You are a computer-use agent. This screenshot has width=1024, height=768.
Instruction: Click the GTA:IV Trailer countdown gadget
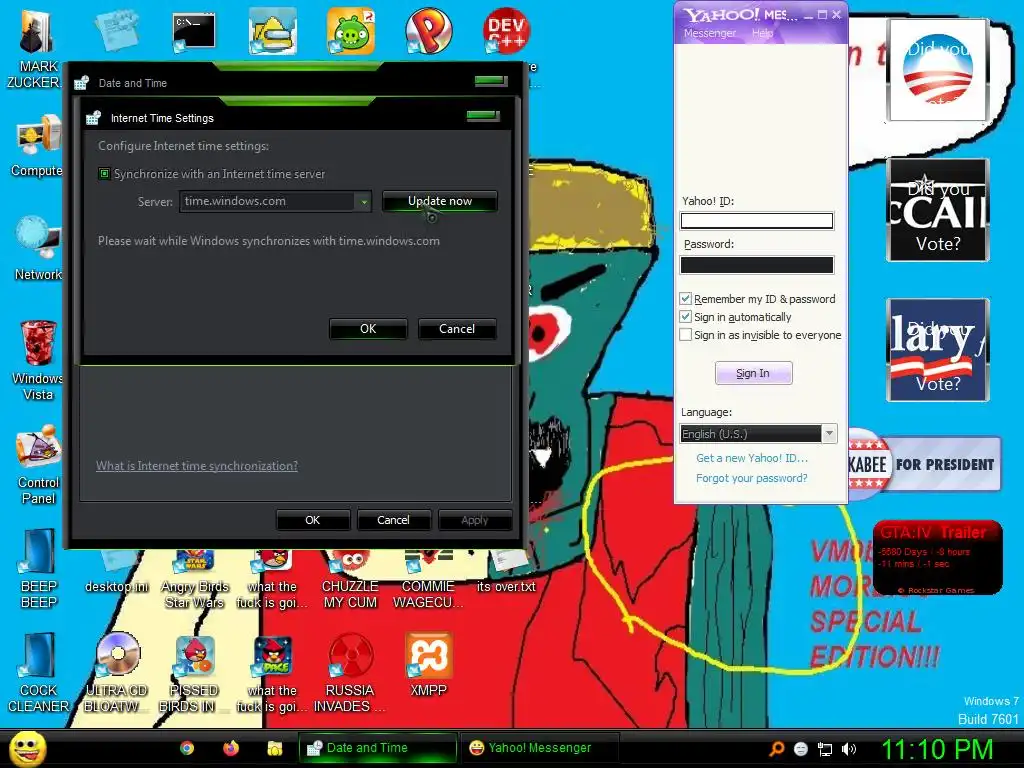(x=938, y=557)
